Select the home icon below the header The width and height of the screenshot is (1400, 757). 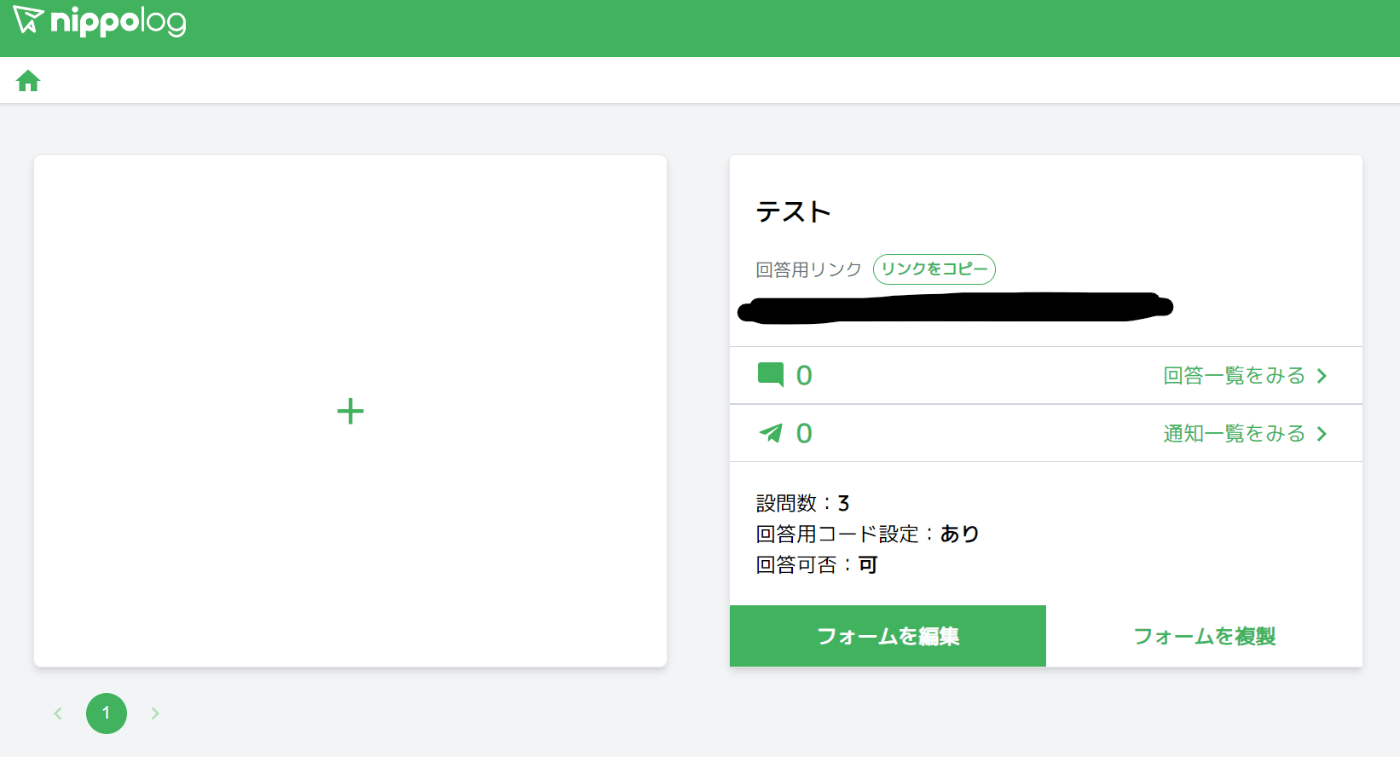[x=27, y=79]
